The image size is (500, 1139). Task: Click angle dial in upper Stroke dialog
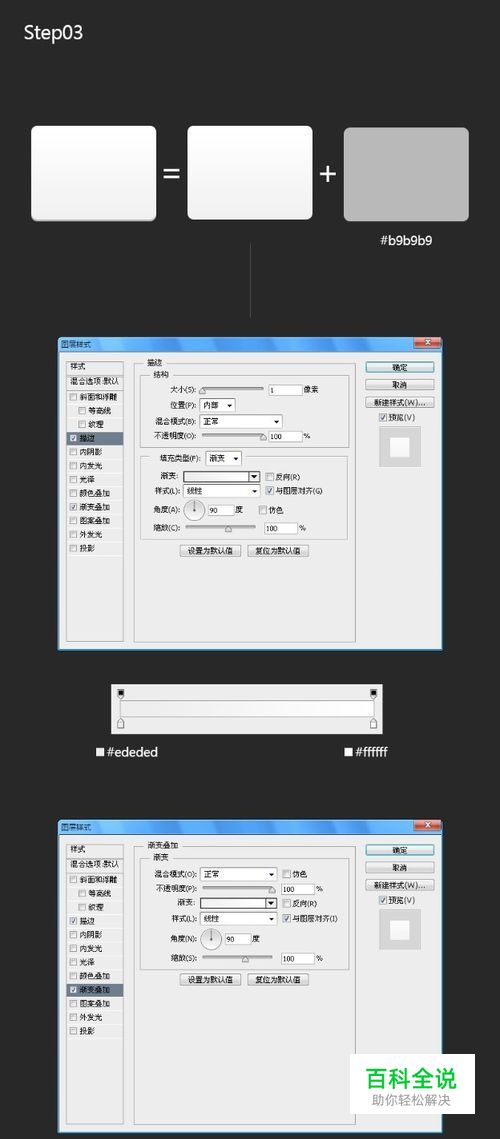tap(194, 510)
